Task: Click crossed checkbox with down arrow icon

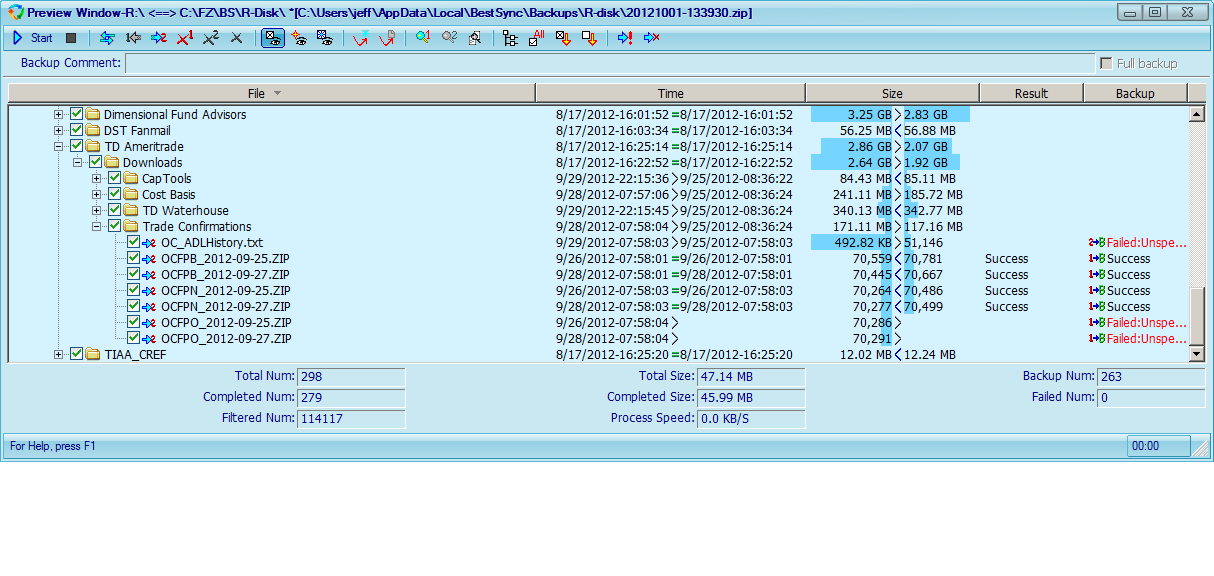Action: coord(563,38)
